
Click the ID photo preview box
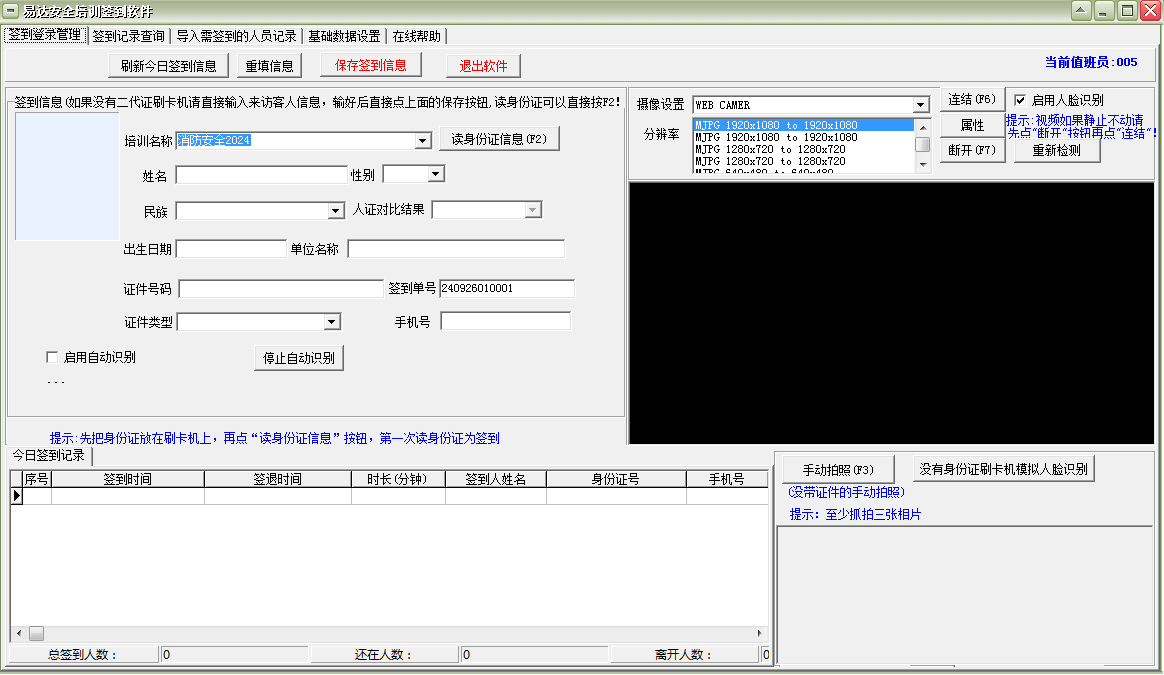[67, 176]
